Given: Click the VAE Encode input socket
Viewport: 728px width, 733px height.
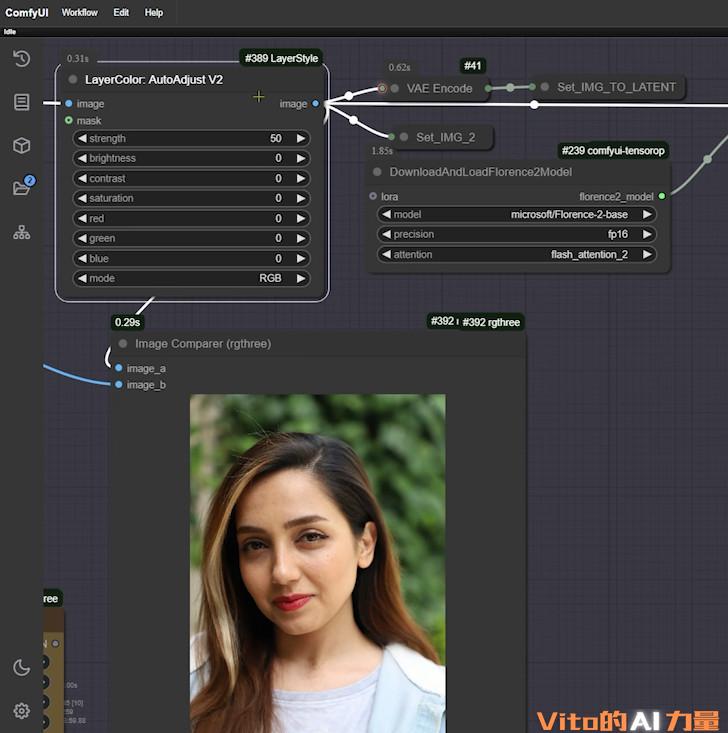Looking at the screenshot, I should (382, 88).
